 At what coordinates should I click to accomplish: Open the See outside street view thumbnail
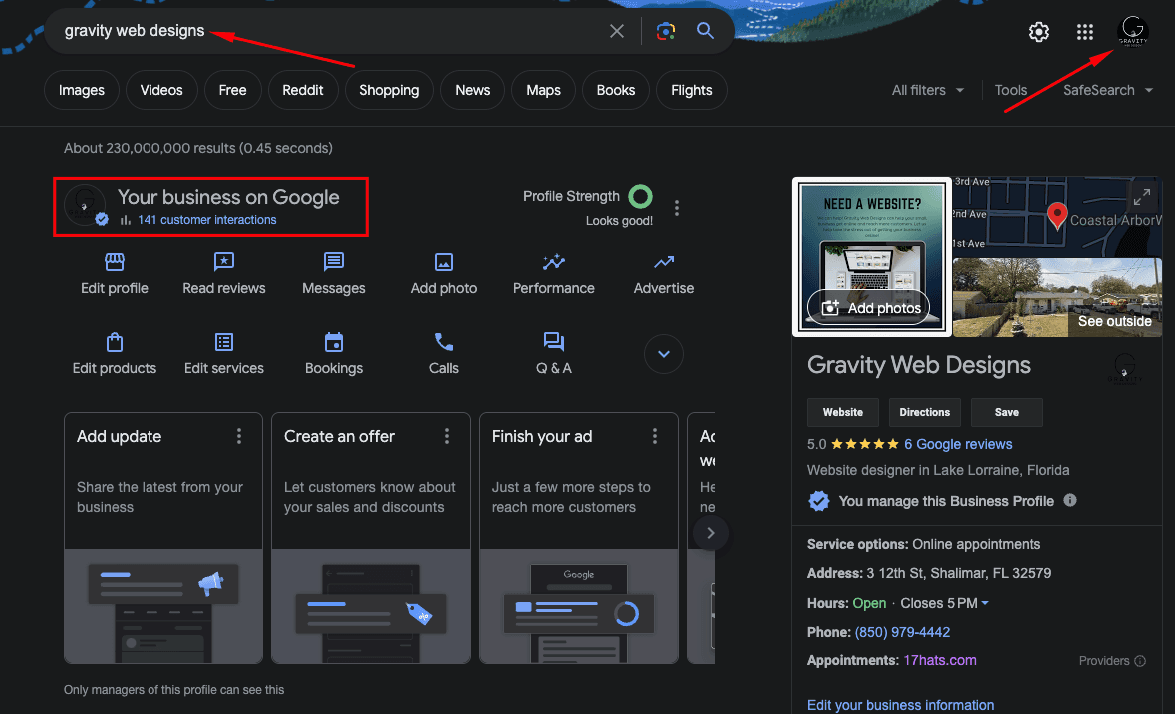1057,297
